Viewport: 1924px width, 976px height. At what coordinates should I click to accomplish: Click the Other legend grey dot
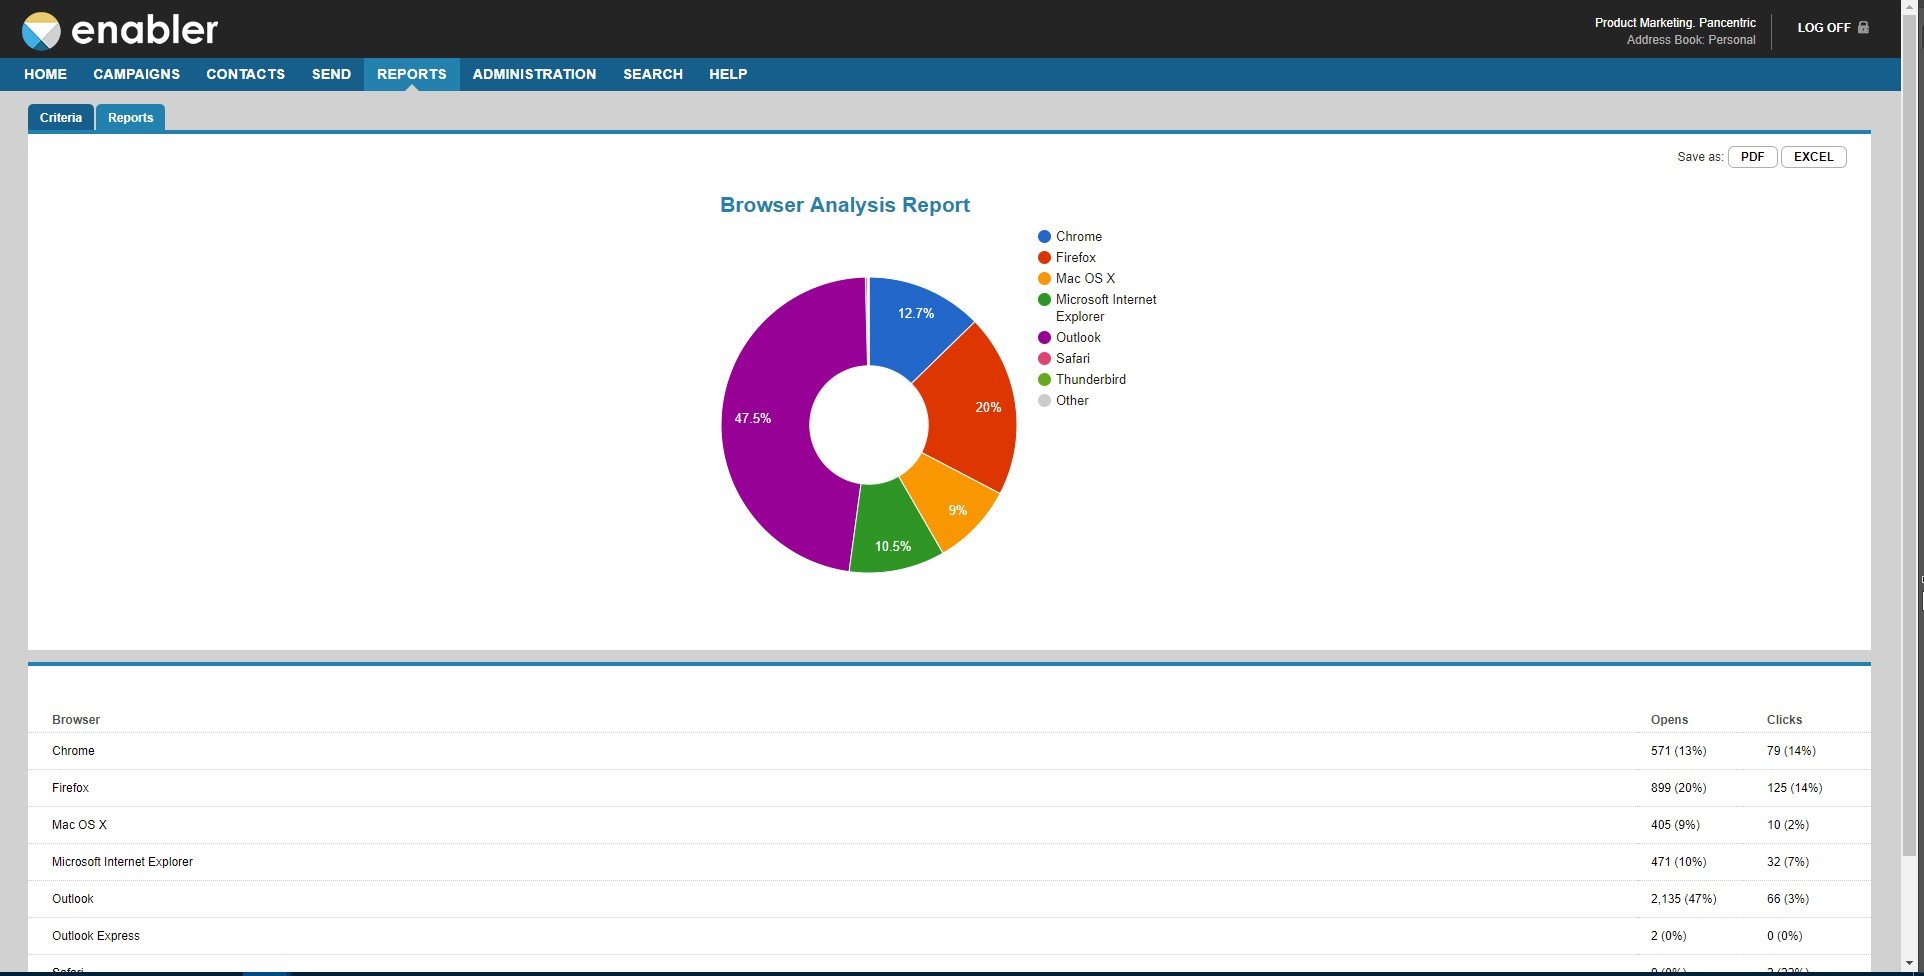coord(1044,401)
